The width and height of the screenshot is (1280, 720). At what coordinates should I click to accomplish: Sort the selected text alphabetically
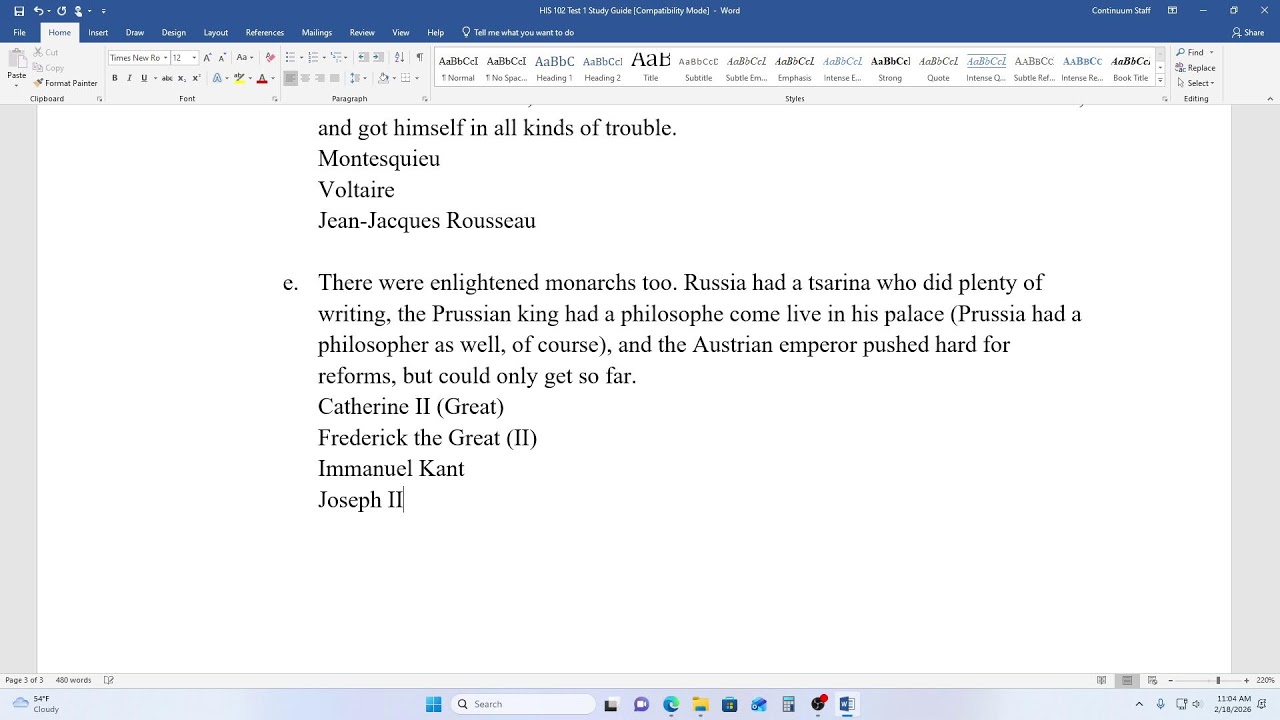[399, 58]
